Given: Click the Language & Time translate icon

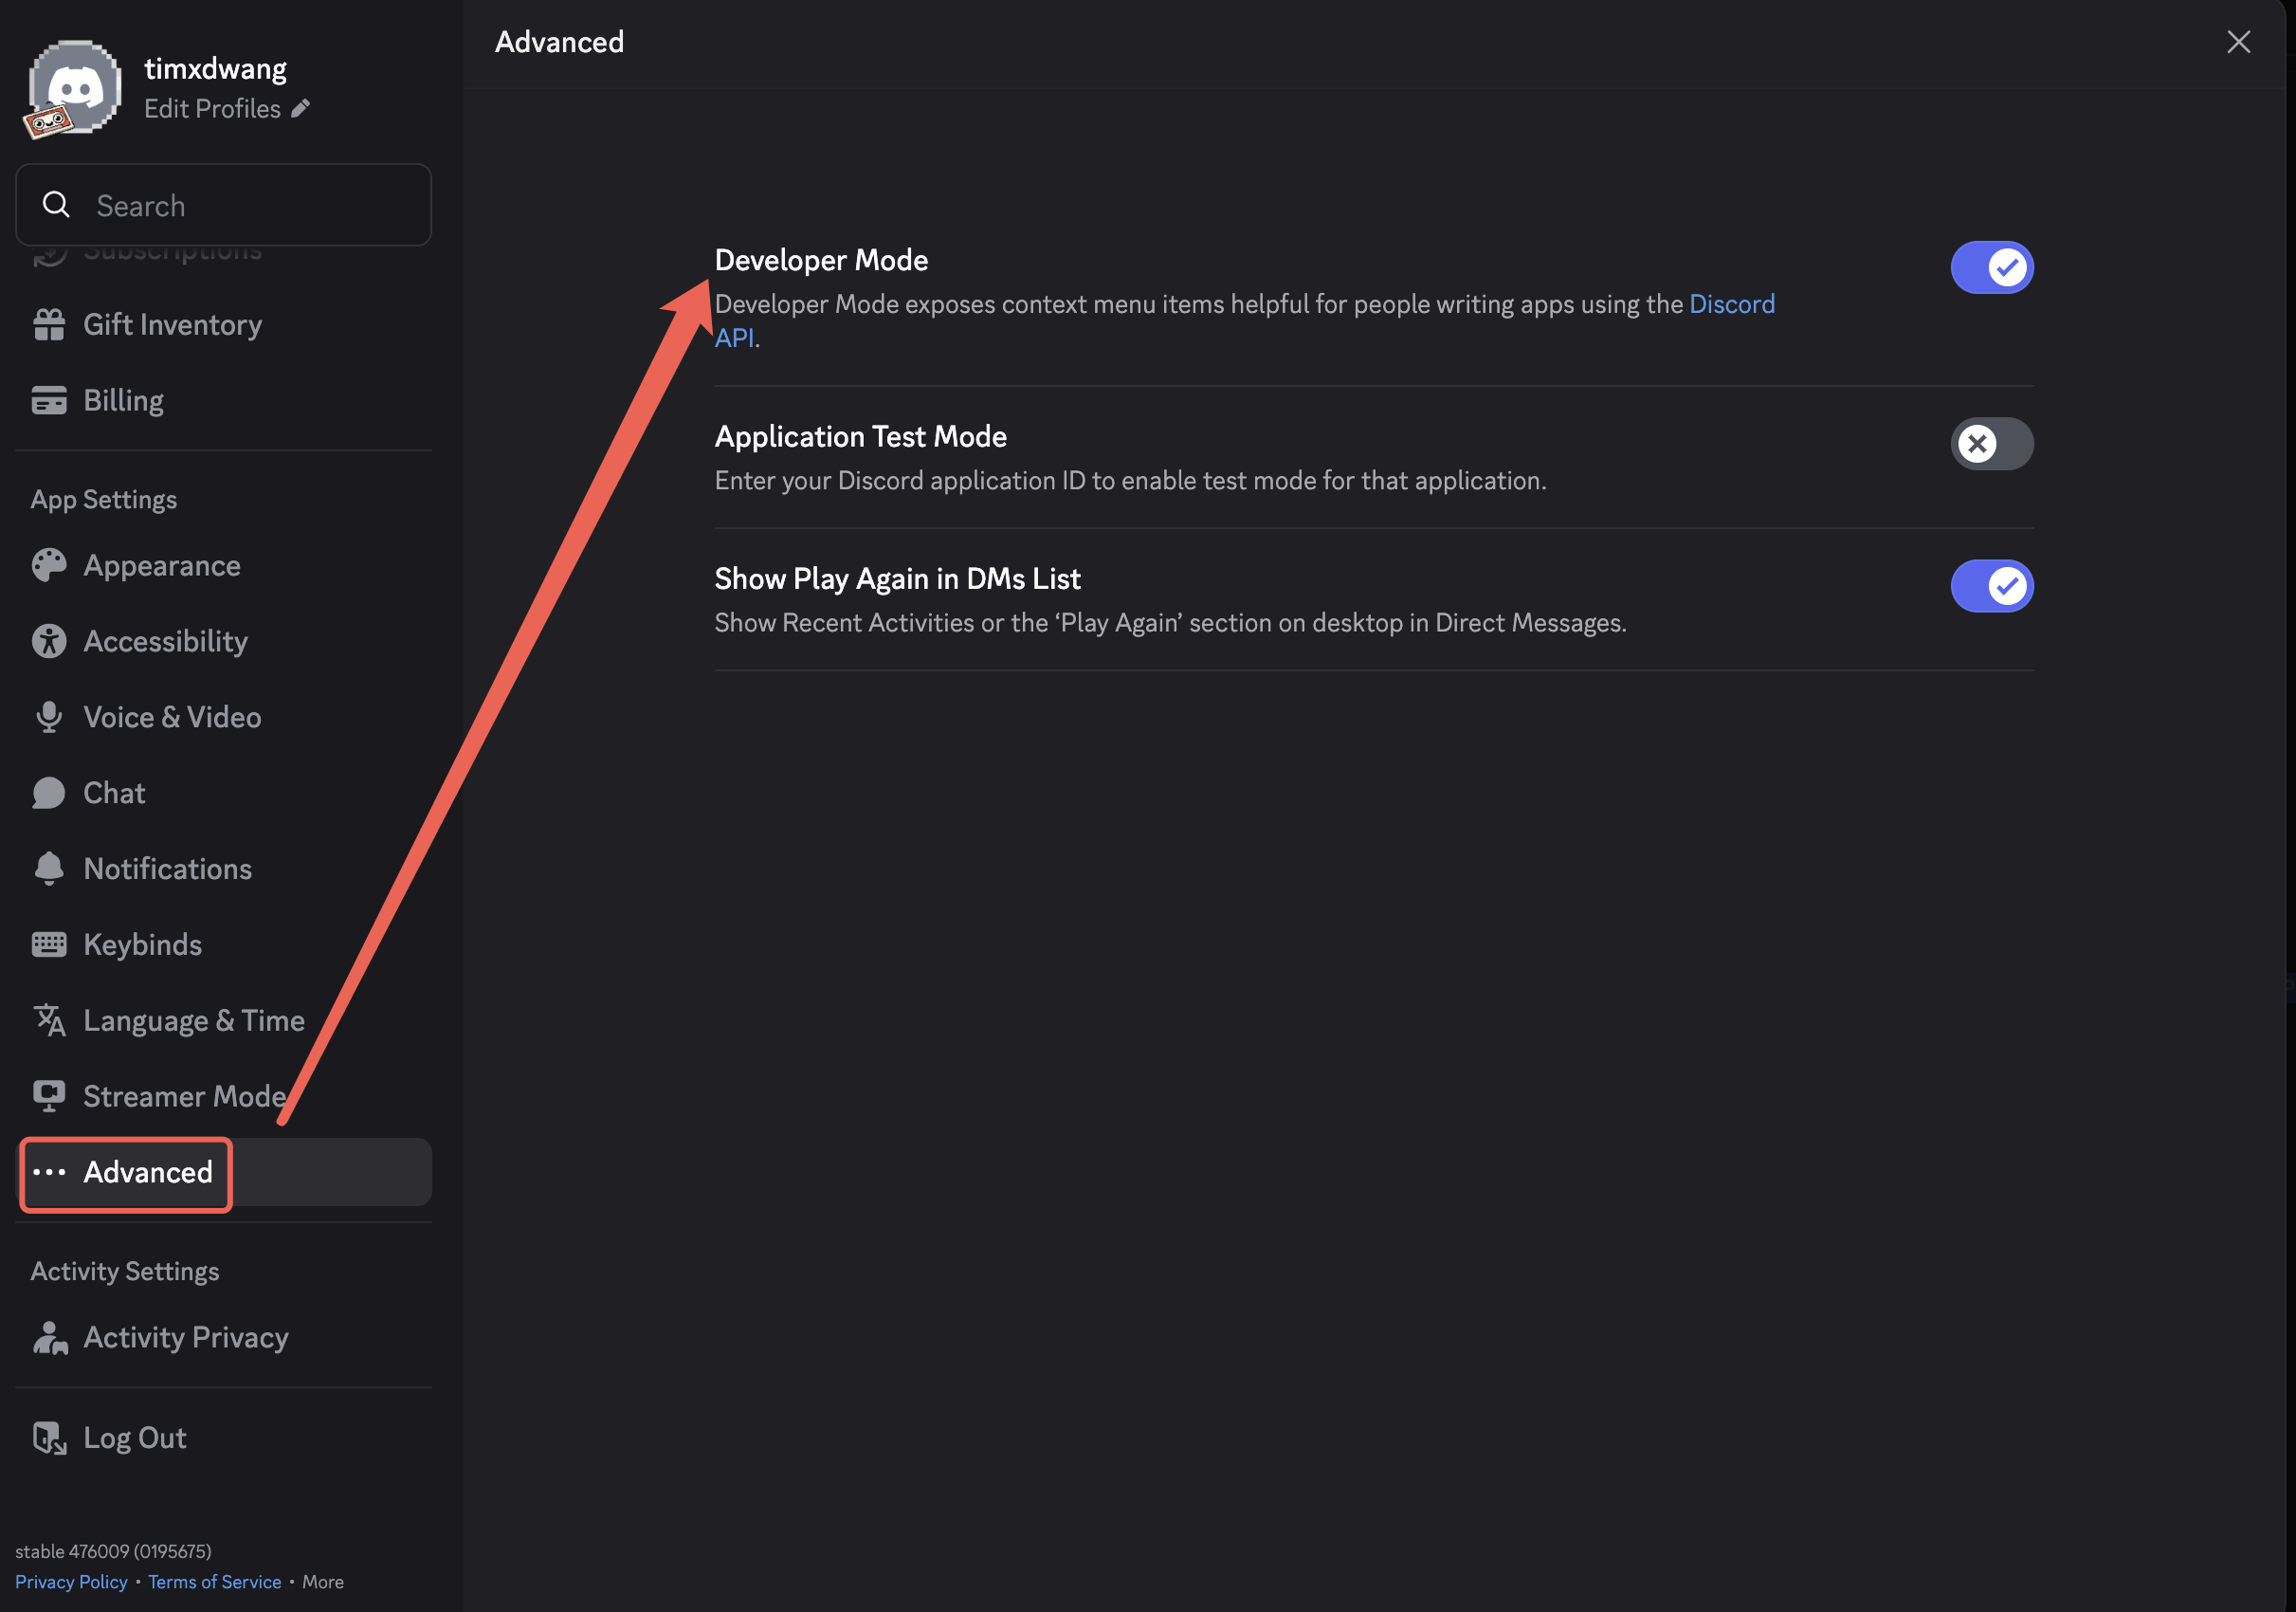Looking at the screenshot, I should pyautogui.click(x=48, y=1020).
